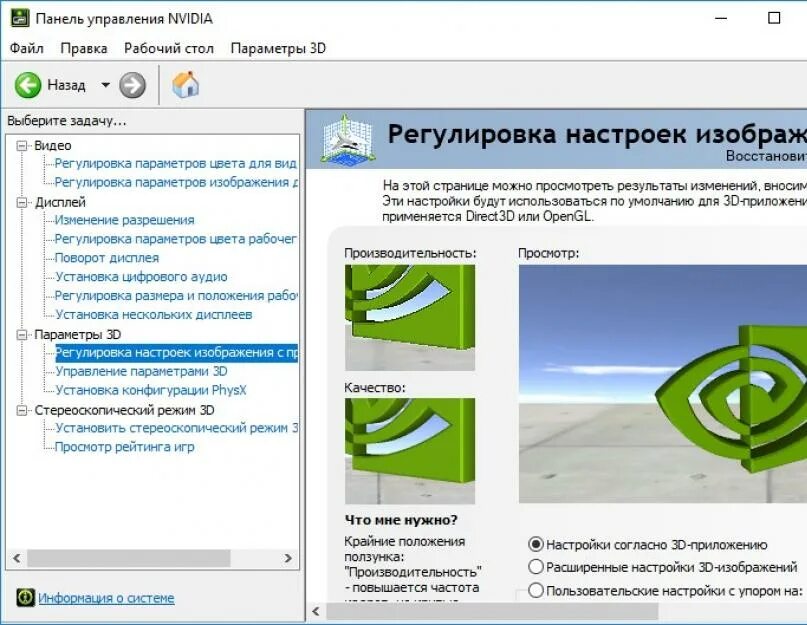Open the Параметры 3D menu
The width and height of the screenshot is (807, 625).
point(278,48)
